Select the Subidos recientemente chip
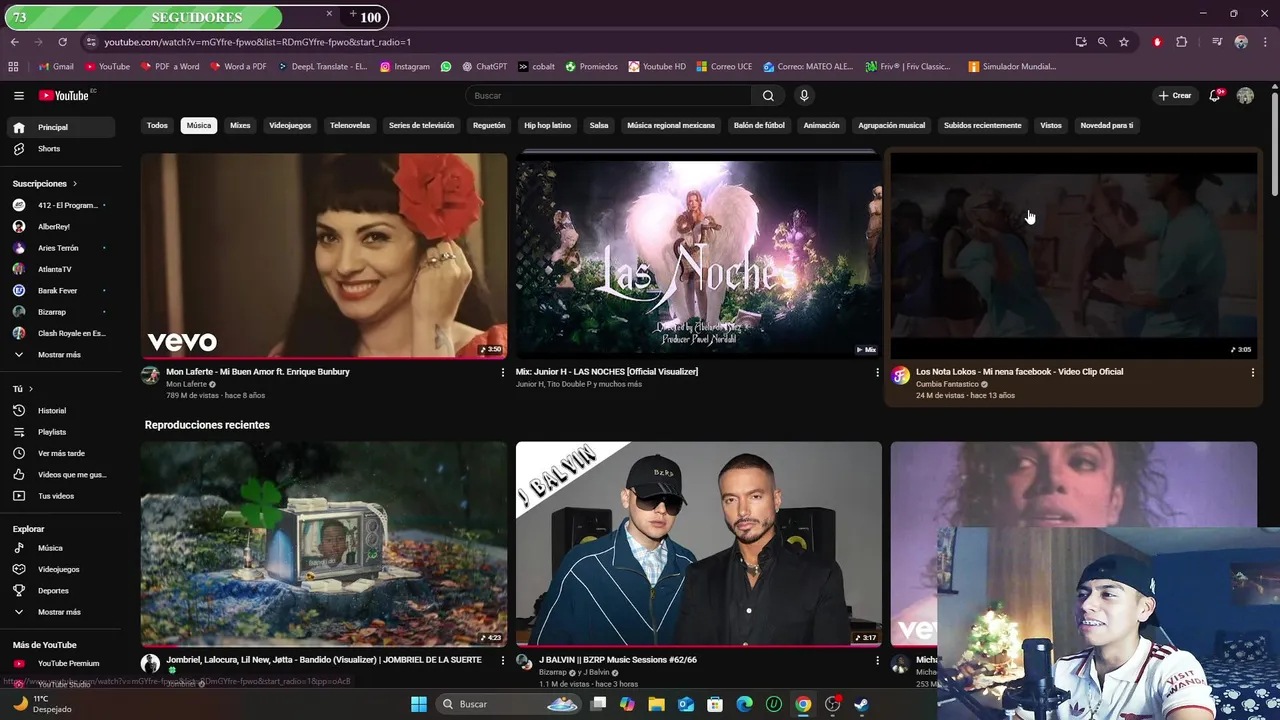 tap(983, 126)
